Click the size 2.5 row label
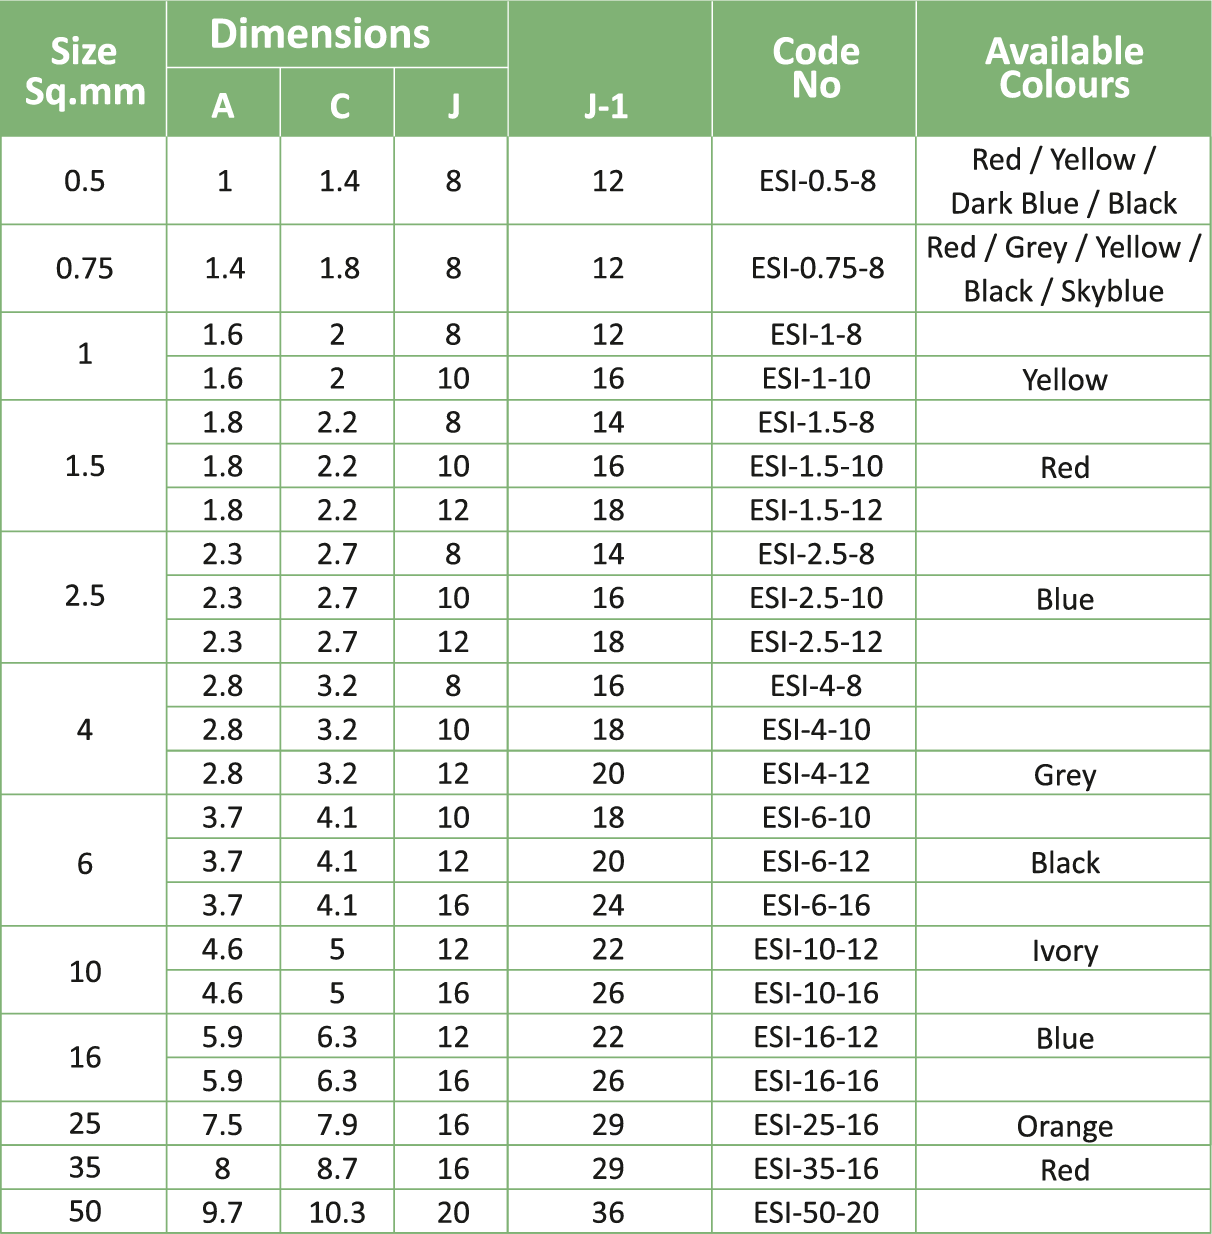Viewport: 1212px width, 1234px height. click(84, 596)
